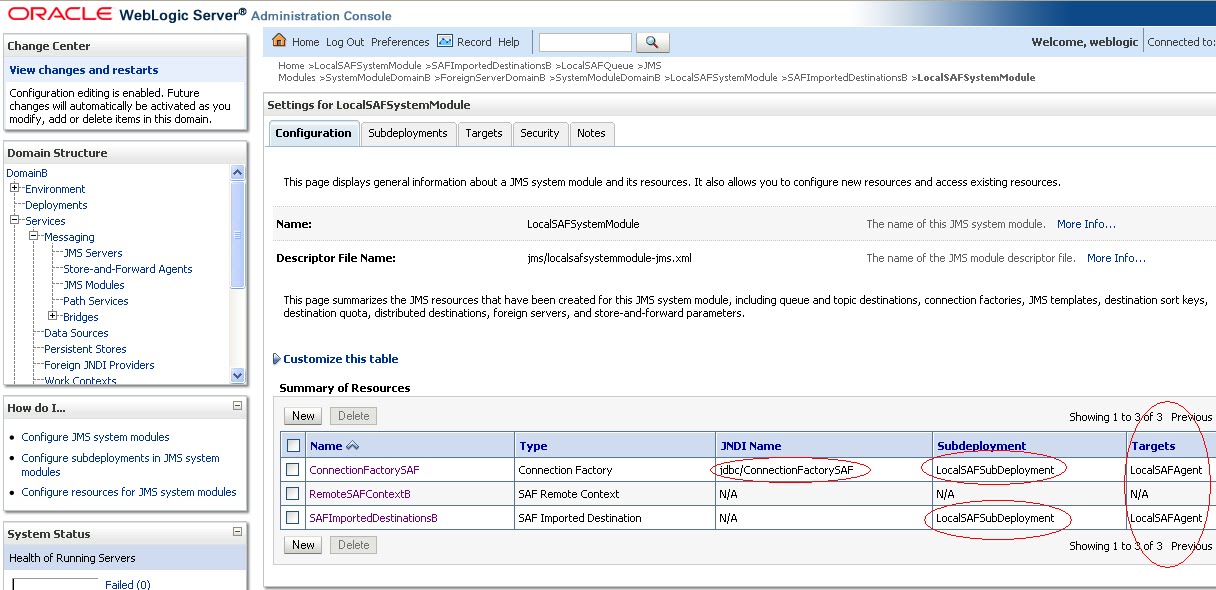This screenshot has width=1216, height=590.
Task: Click More Info next to module name
Action: [x=1086, y=224]
